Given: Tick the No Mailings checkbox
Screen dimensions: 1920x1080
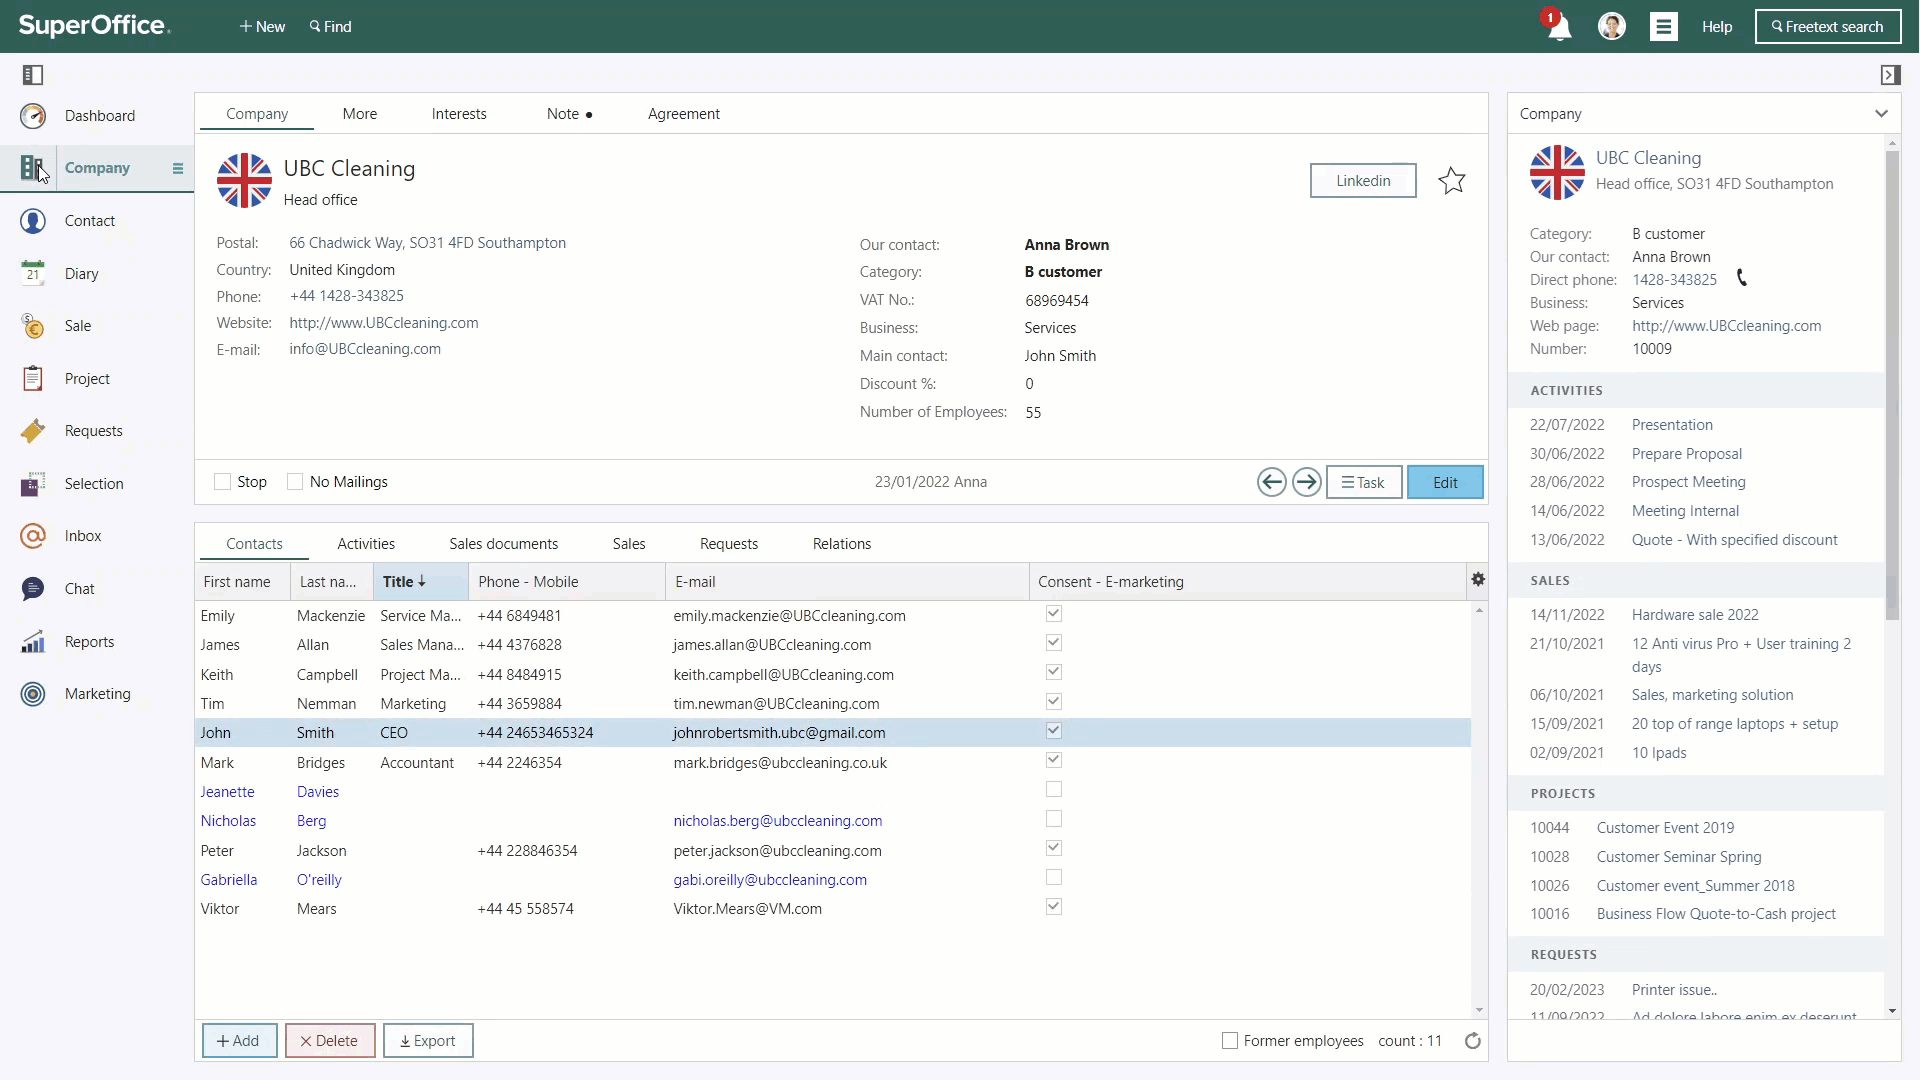Looking at the screenshot, I should click(x=295, y=482).
